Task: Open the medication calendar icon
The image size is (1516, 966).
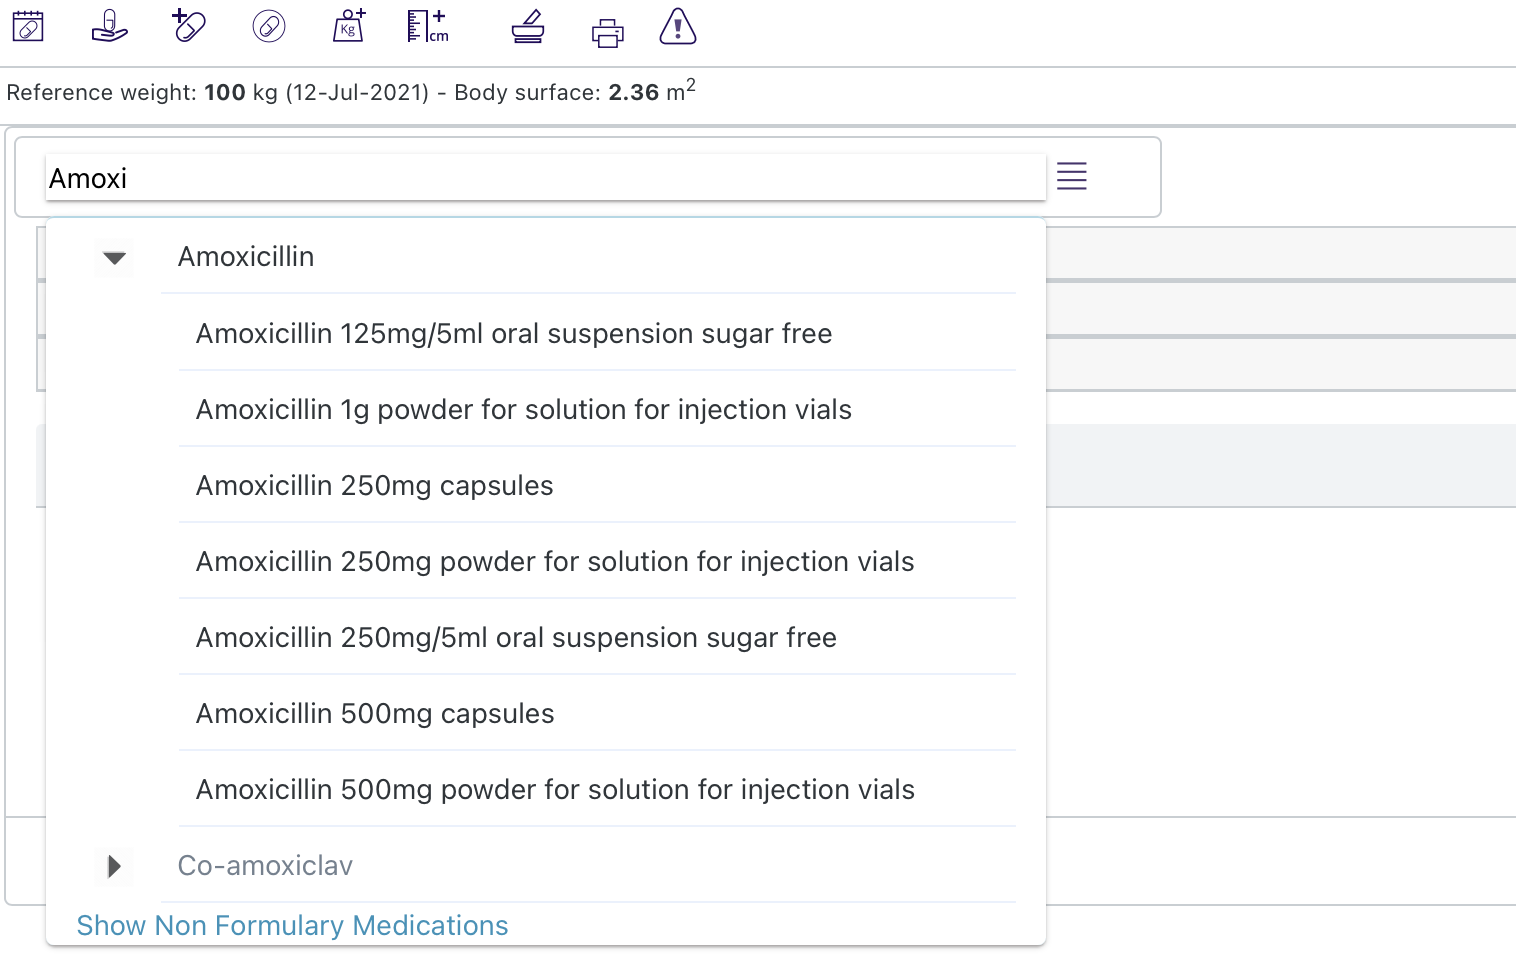Action: click(28, 27)
